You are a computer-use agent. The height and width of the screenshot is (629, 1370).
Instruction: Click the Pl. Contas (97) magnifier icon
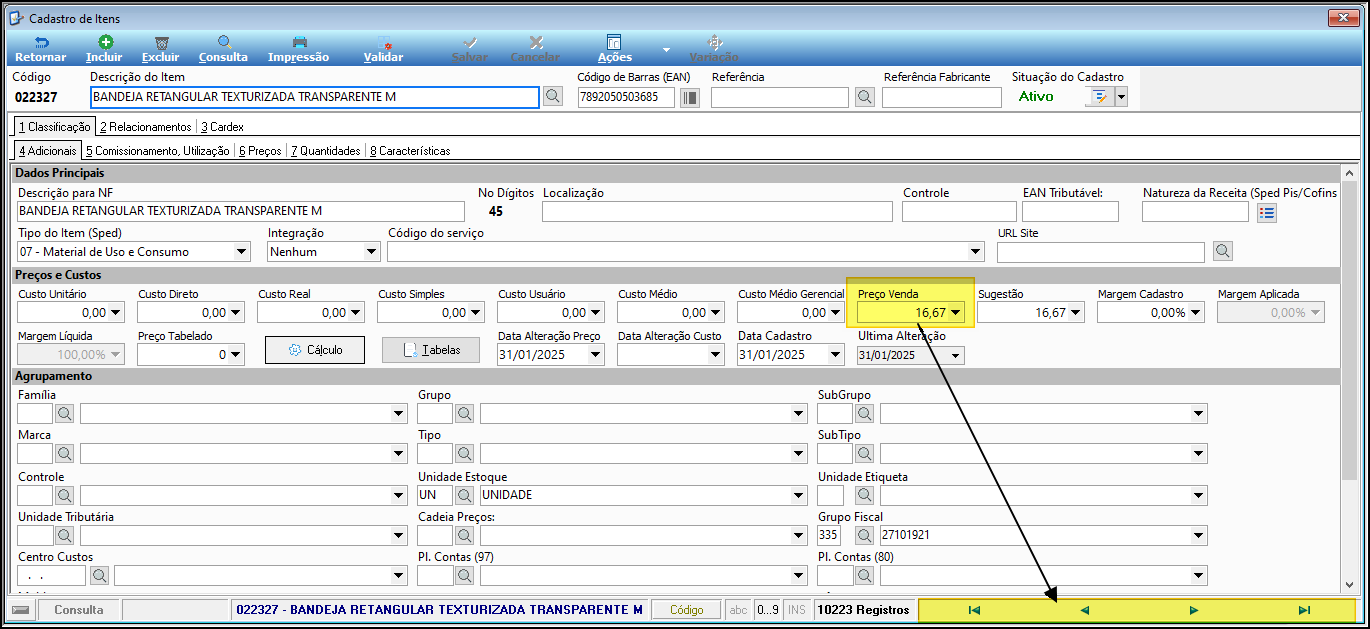[x=464, y=575]
